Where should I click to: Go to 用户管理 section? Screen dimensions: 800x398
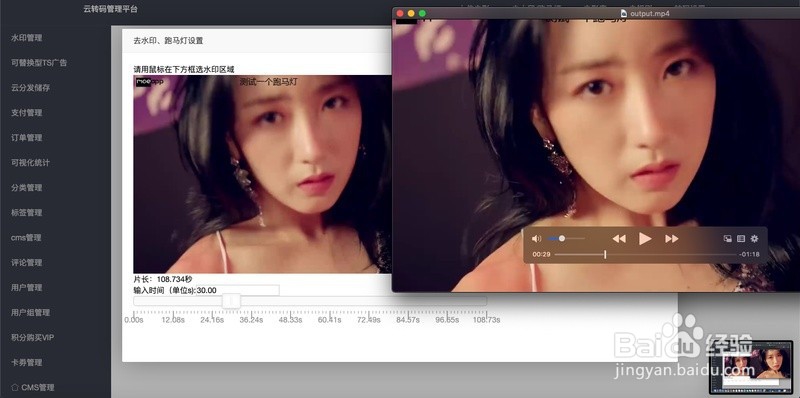27,288
